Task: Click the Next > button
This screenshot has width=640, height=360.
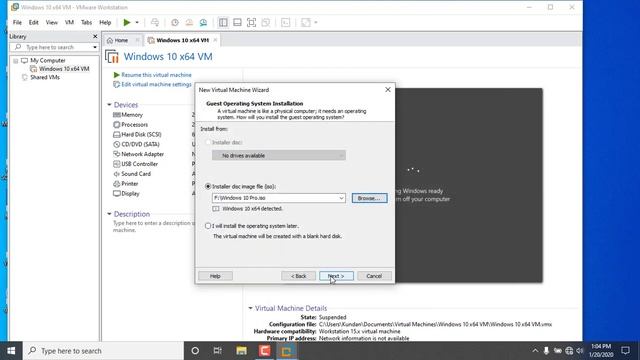Action: (x=336, y=276)
